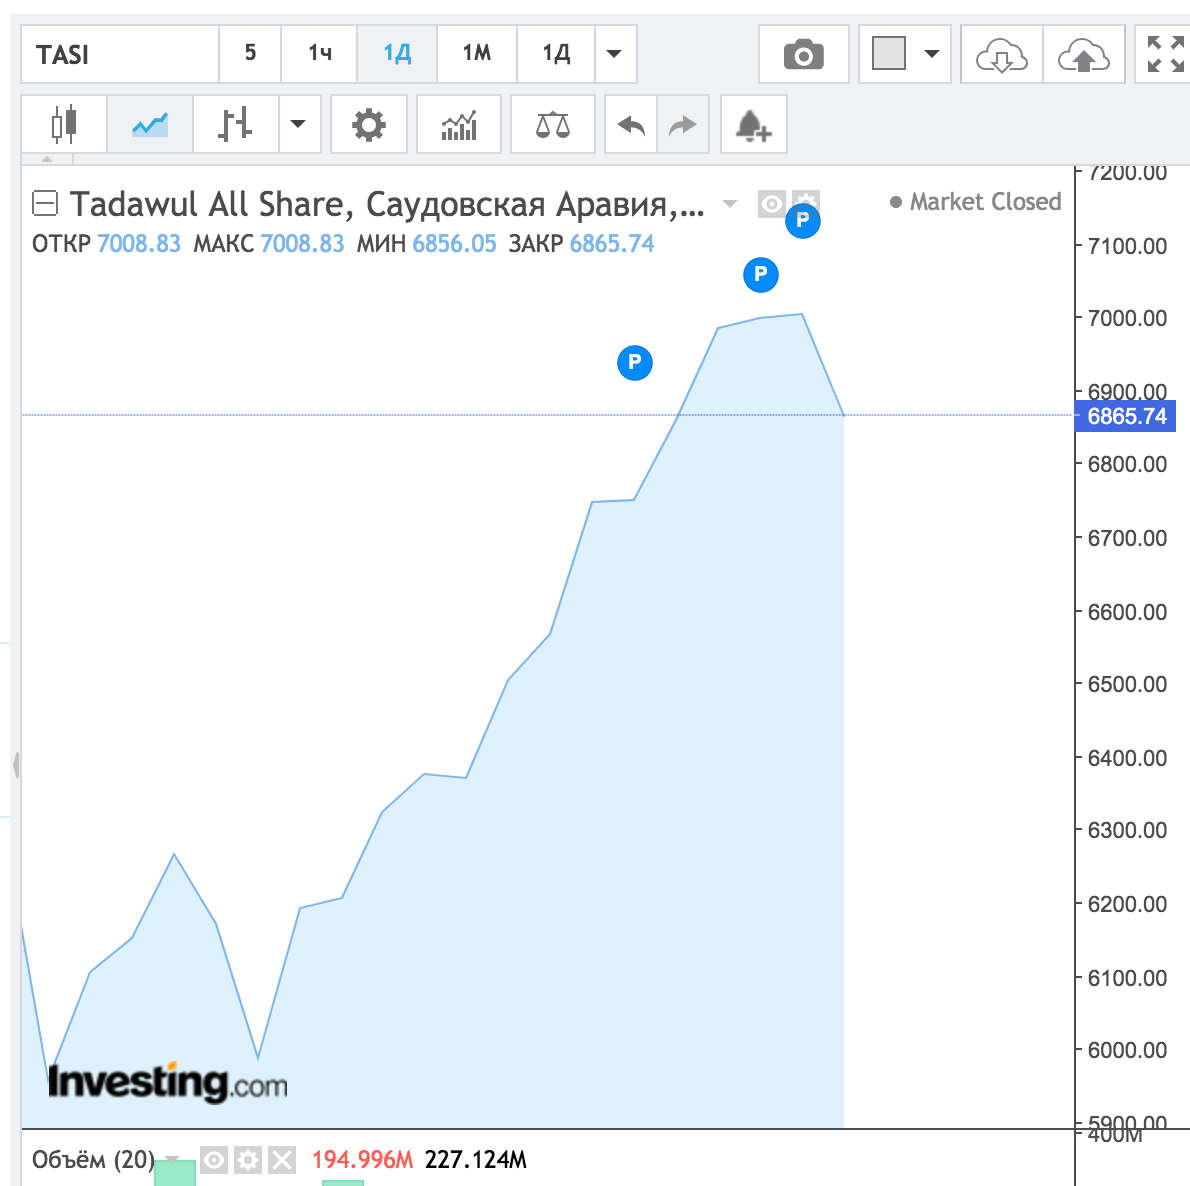The width and height of the screenshot is (1190, 1186).
Task: Click the 6865.74 current price label
Action: coord(1126,416)
